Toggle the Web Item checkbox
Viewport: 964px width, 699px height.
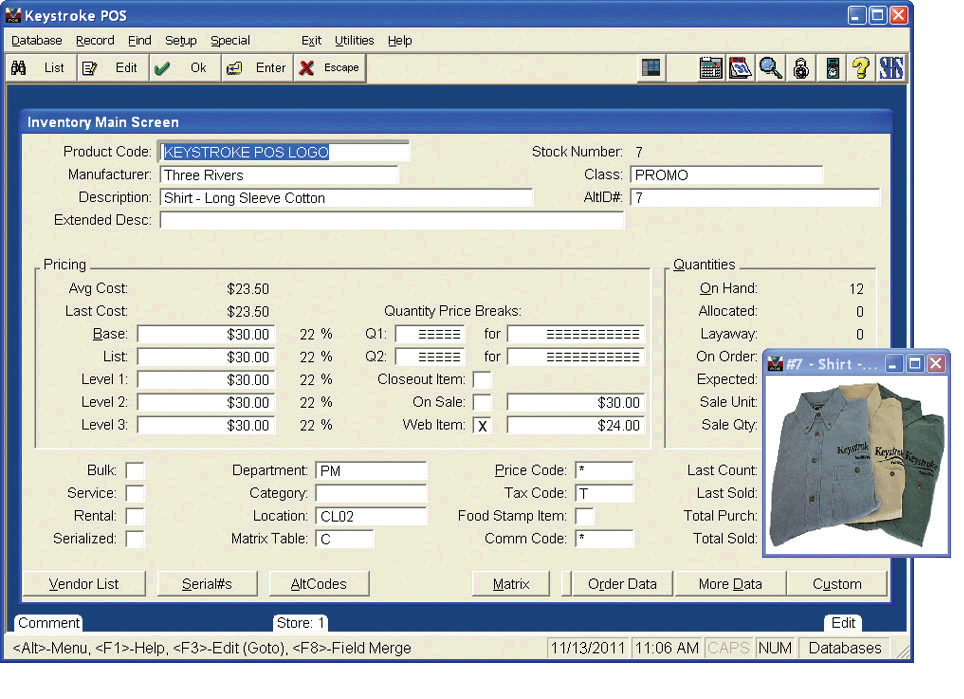click(x=482, y=425)
